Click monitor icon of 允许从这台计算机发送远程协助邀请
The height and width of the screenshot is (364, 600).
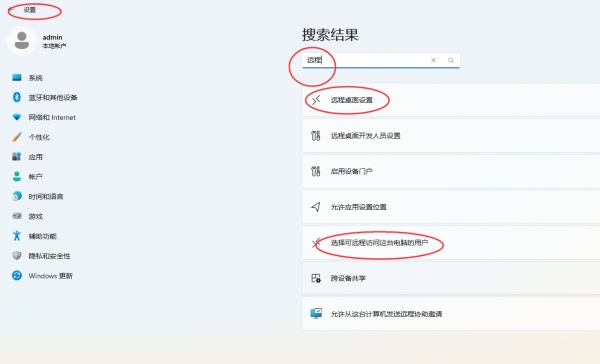point(316,313)
